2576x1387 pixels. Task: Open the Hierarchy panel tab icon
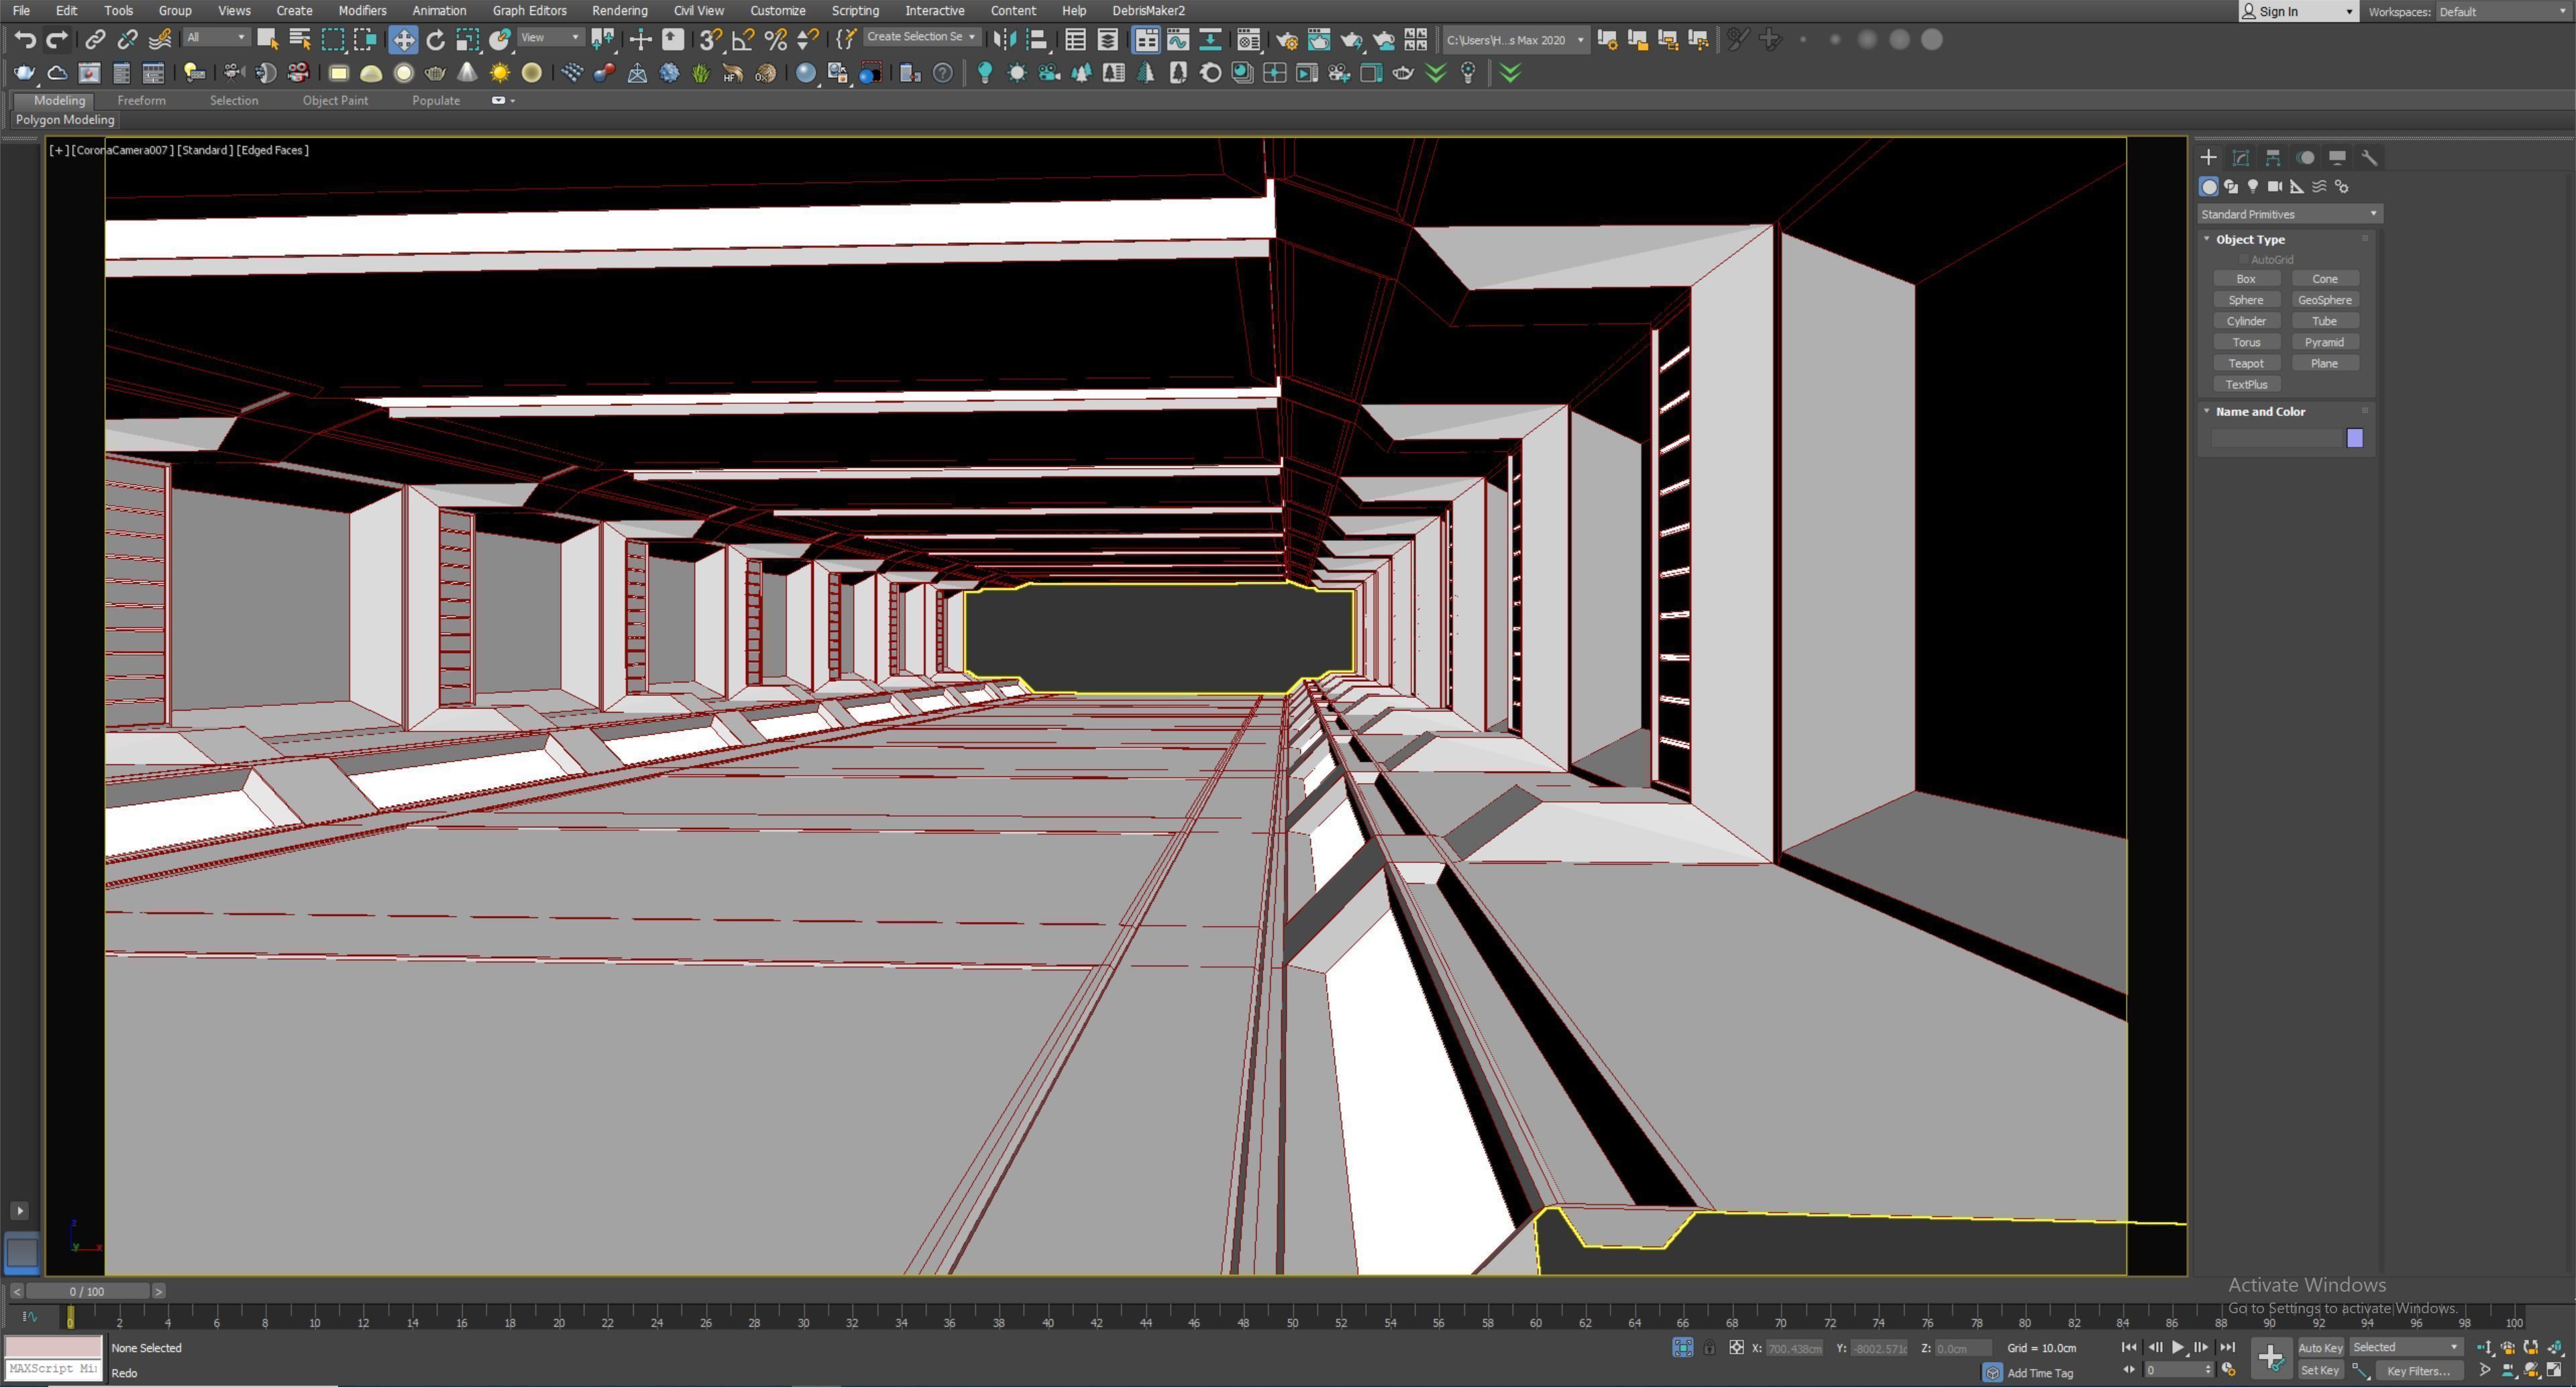pyautogui.click(x=2273, y=158)
